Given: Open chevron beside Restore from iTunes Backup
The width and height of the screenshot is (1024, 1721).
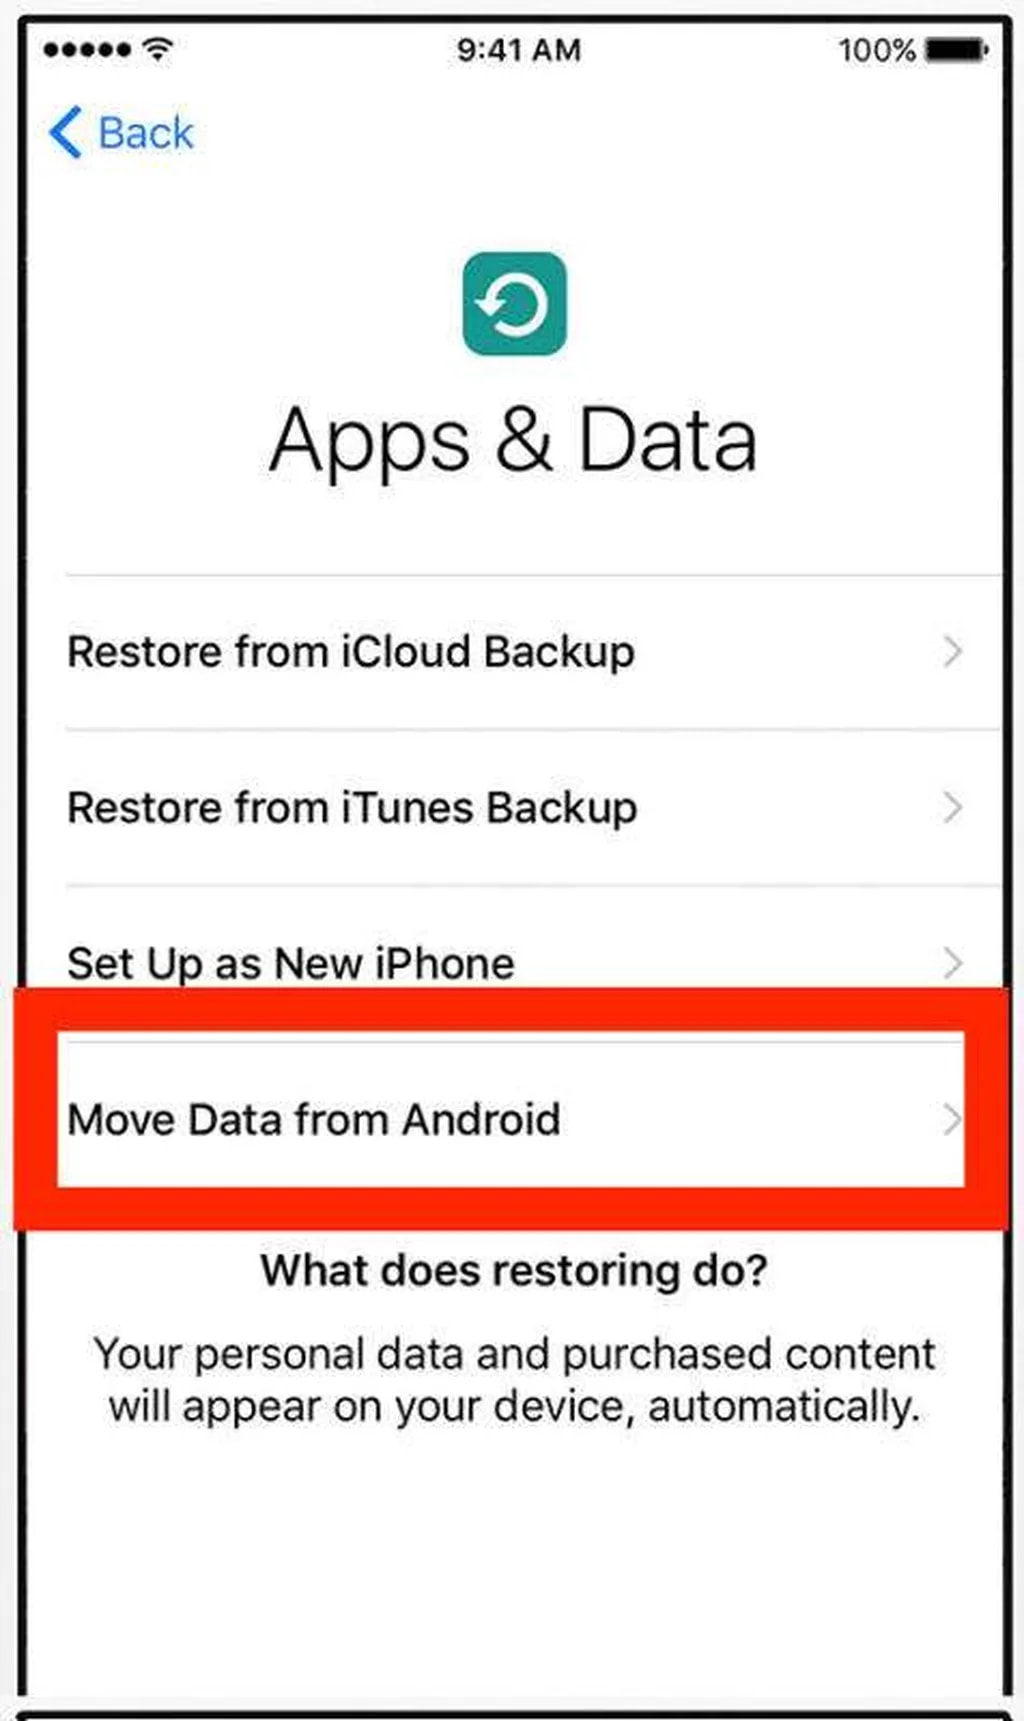Looking at the screenshot, I should point(953,808).
